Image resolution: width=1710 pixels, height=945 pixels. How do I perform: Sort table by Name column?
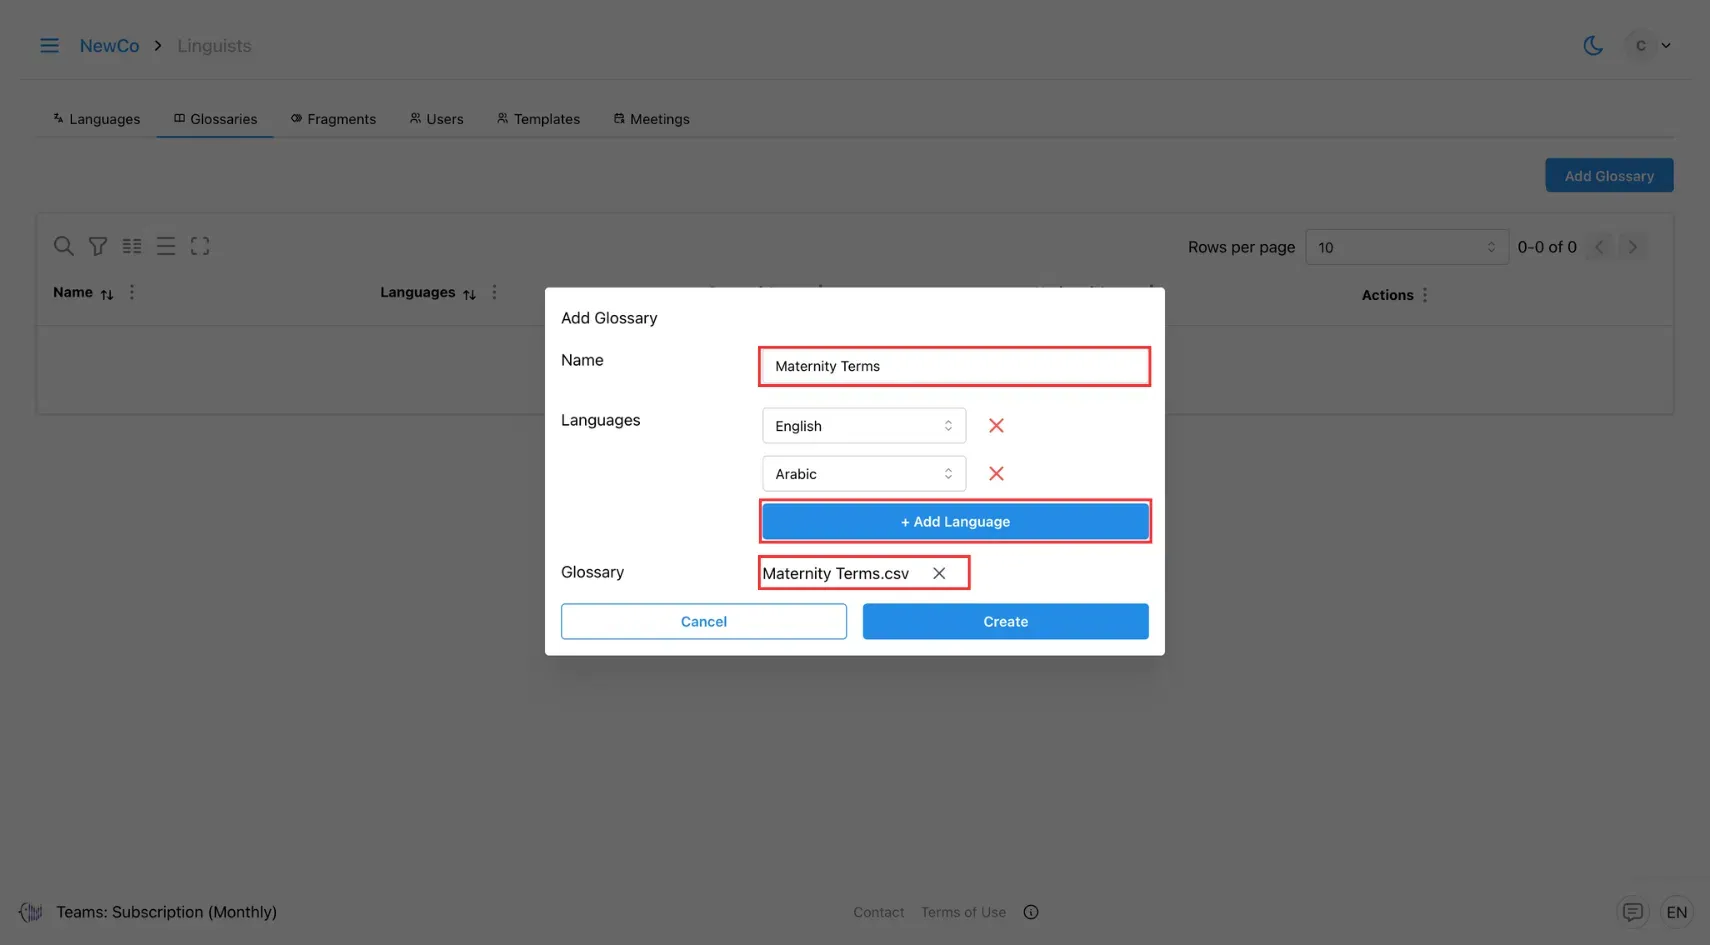coord(107,294)
